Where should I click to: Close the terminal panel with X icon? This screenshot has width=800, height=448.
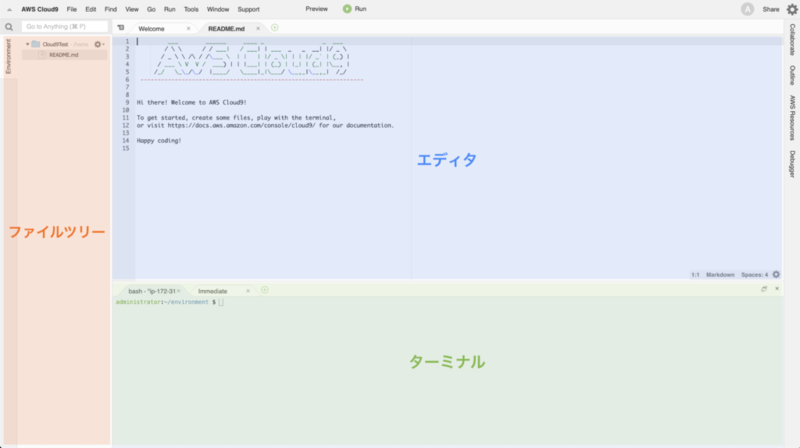click(777, 289)
